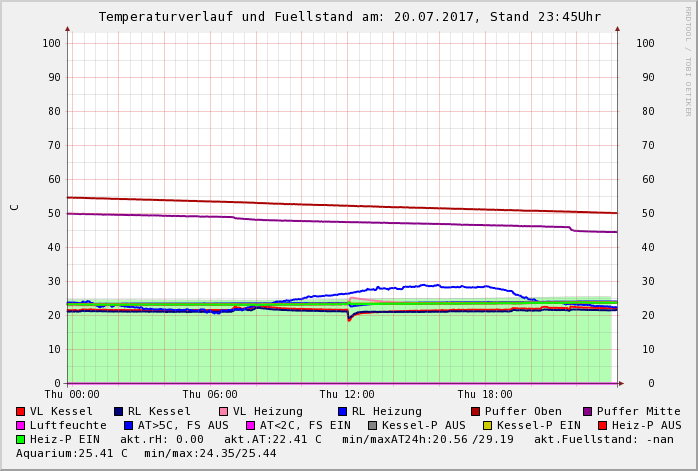Viewport: 698px width, 471px height.
Task: Click the RRDTOOL / TOBI OETIKER watermark
Action: (x=688, y=60)
